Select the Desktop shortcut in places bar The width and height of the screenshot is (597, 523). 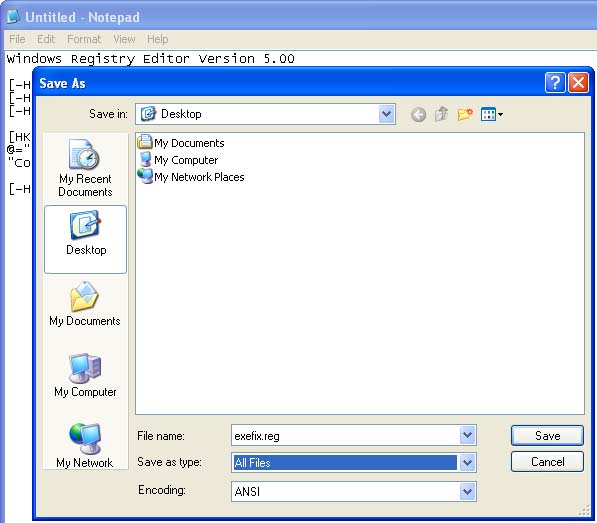pos(86,239)
